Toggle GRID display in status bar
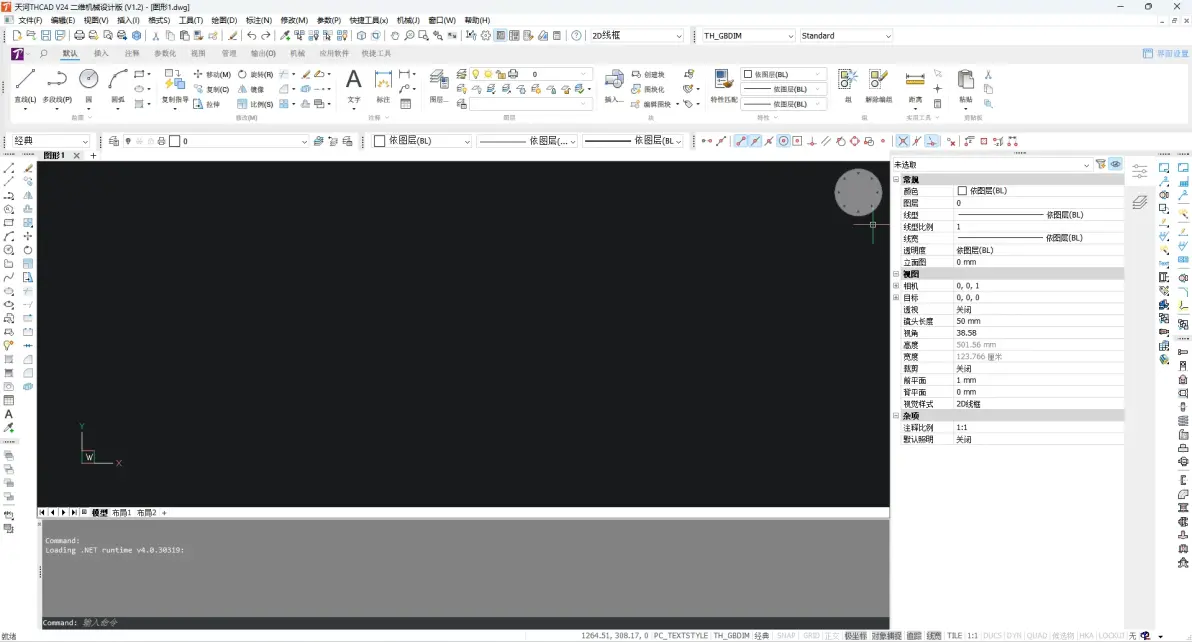Screen dimensions: 1192x642 811,636
